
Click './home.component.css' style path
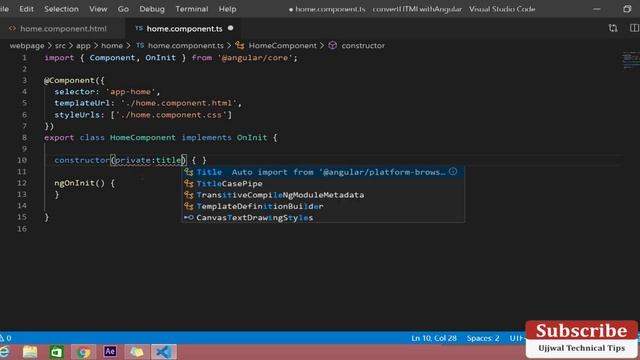coord(171,115)
